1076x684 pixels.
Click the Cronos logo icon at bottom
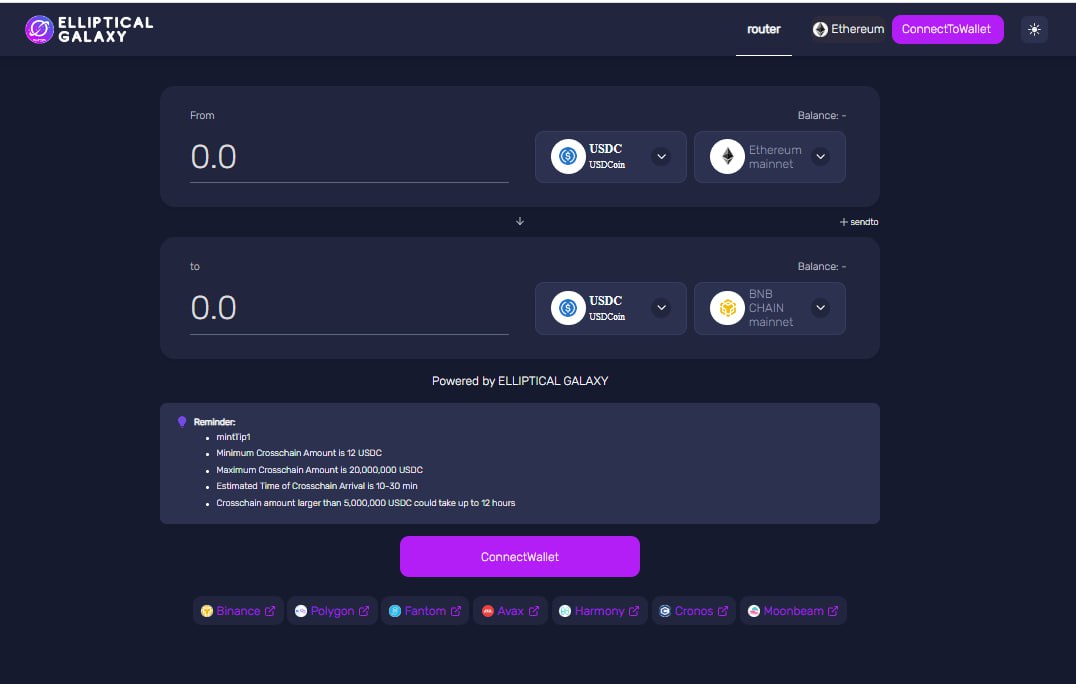[665, 611]
